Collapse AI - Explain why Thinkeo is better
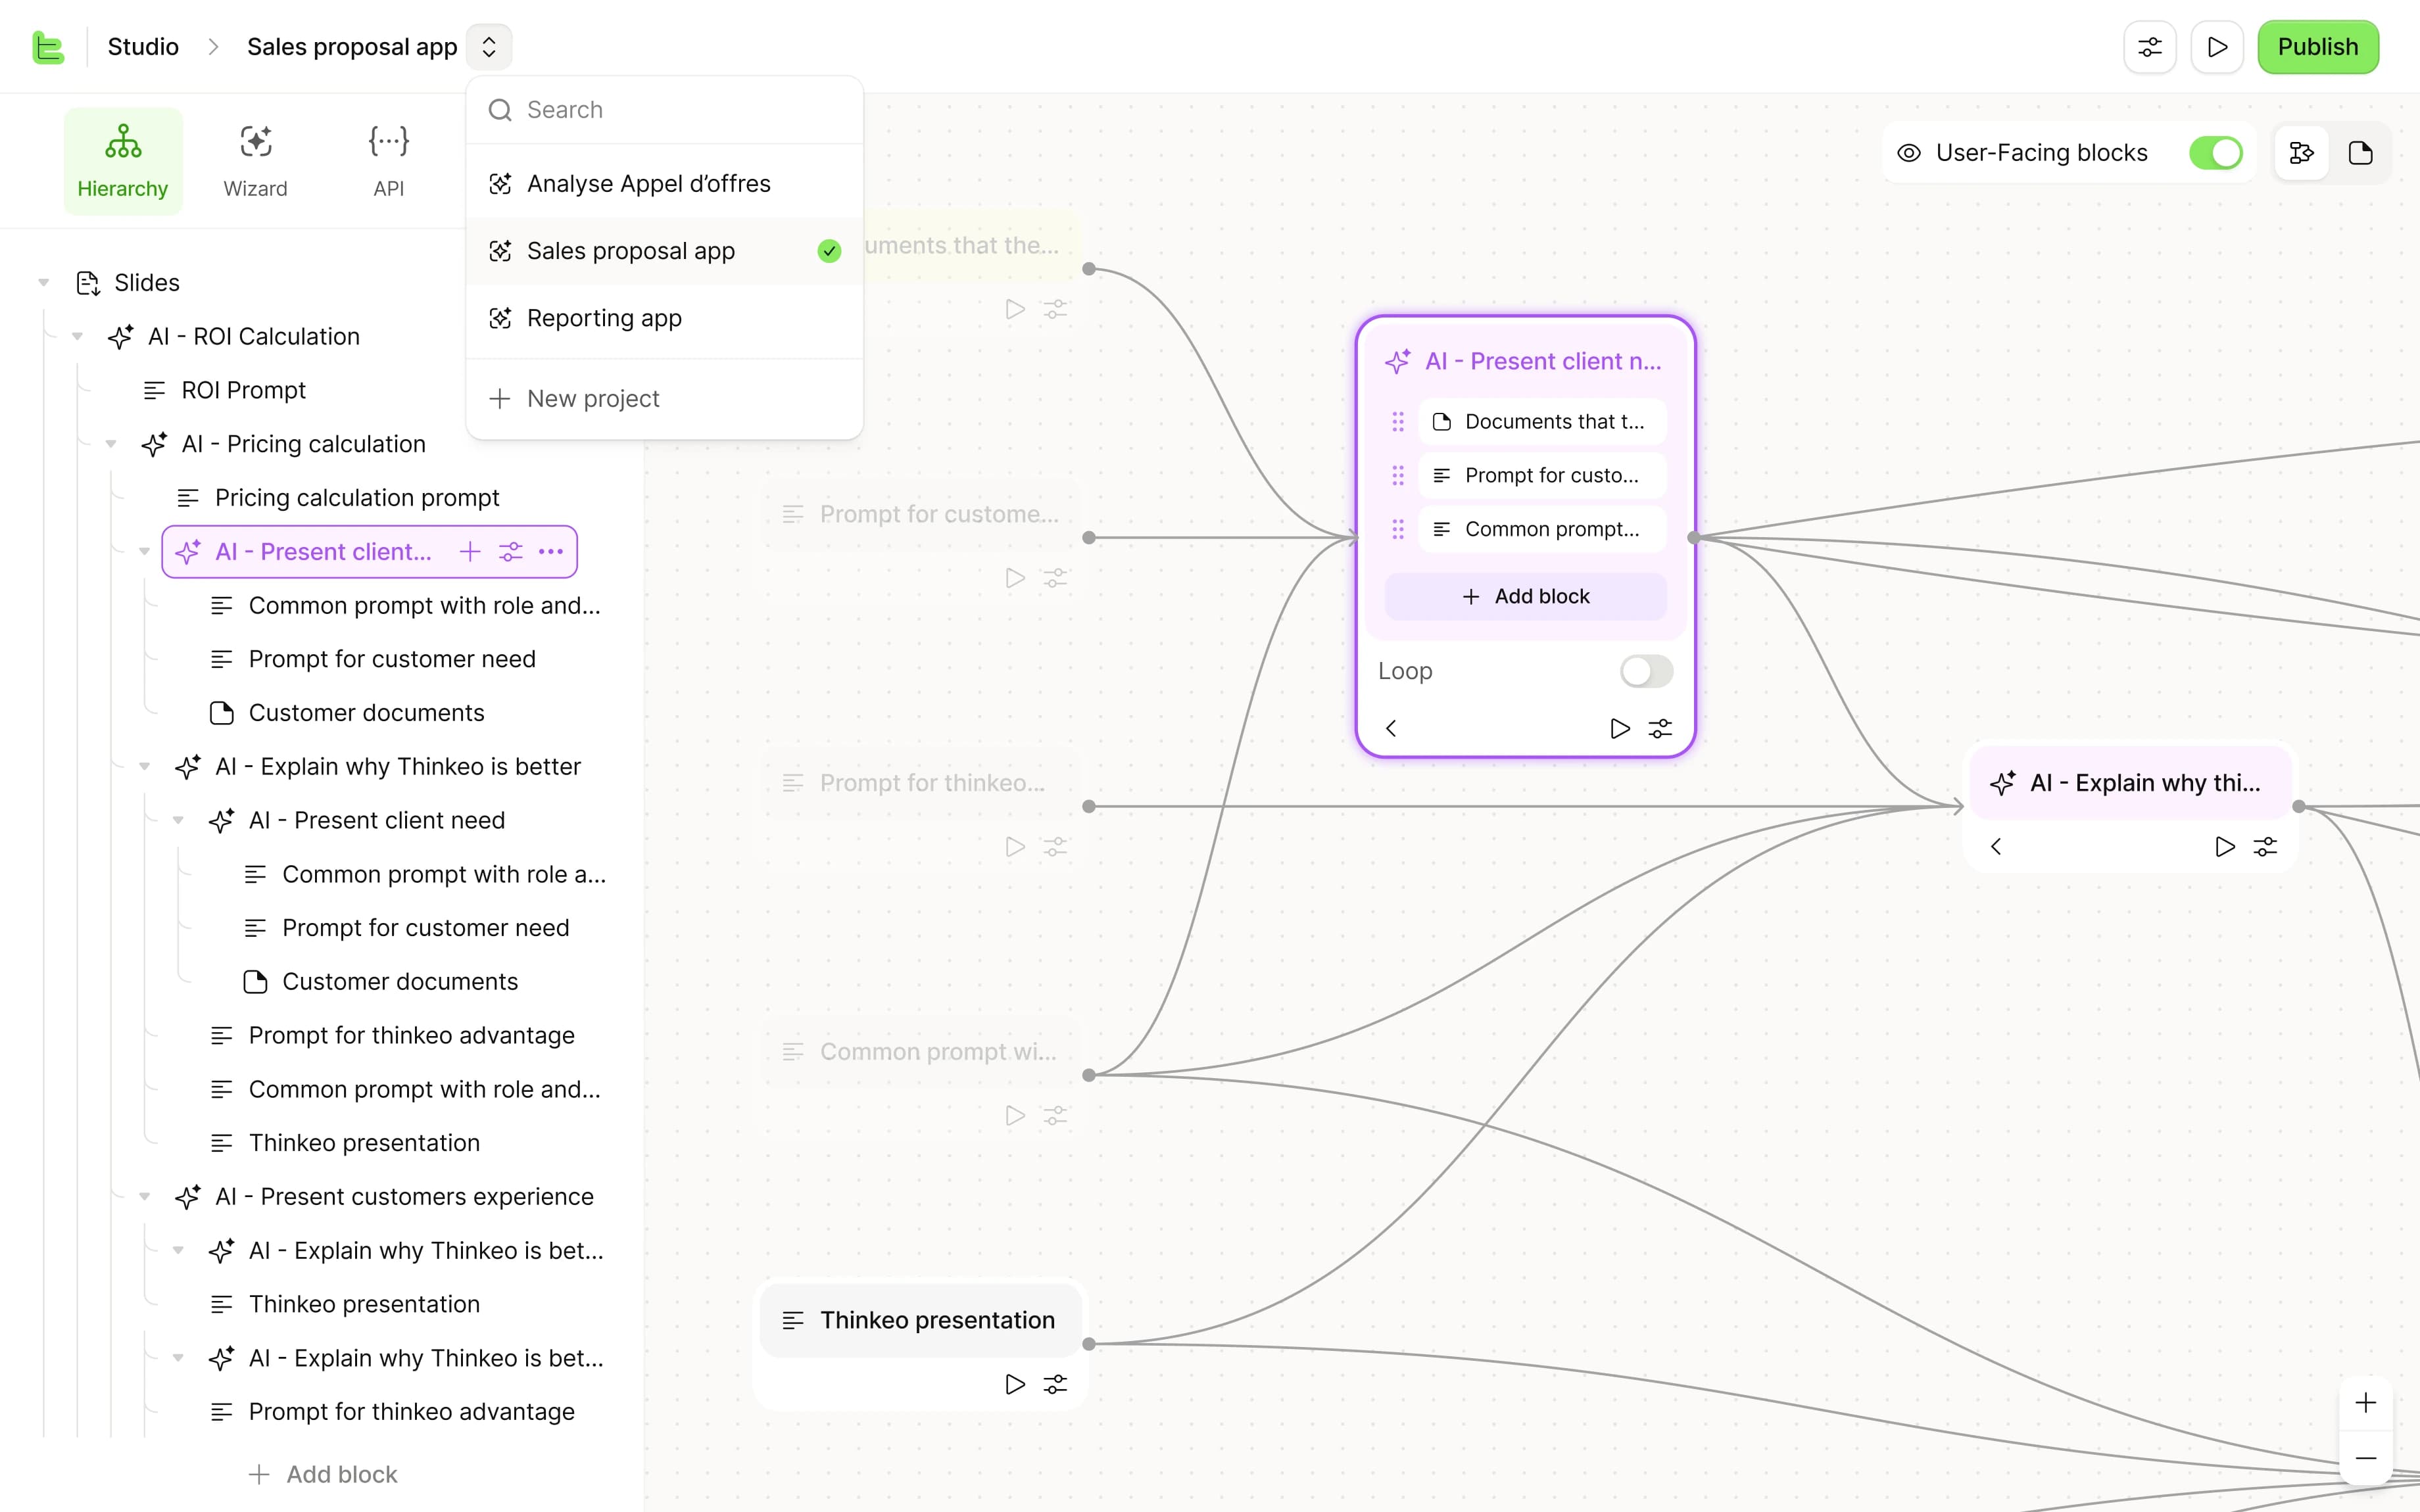This screenshot has width=2420, height=1512. pos(144,767)
